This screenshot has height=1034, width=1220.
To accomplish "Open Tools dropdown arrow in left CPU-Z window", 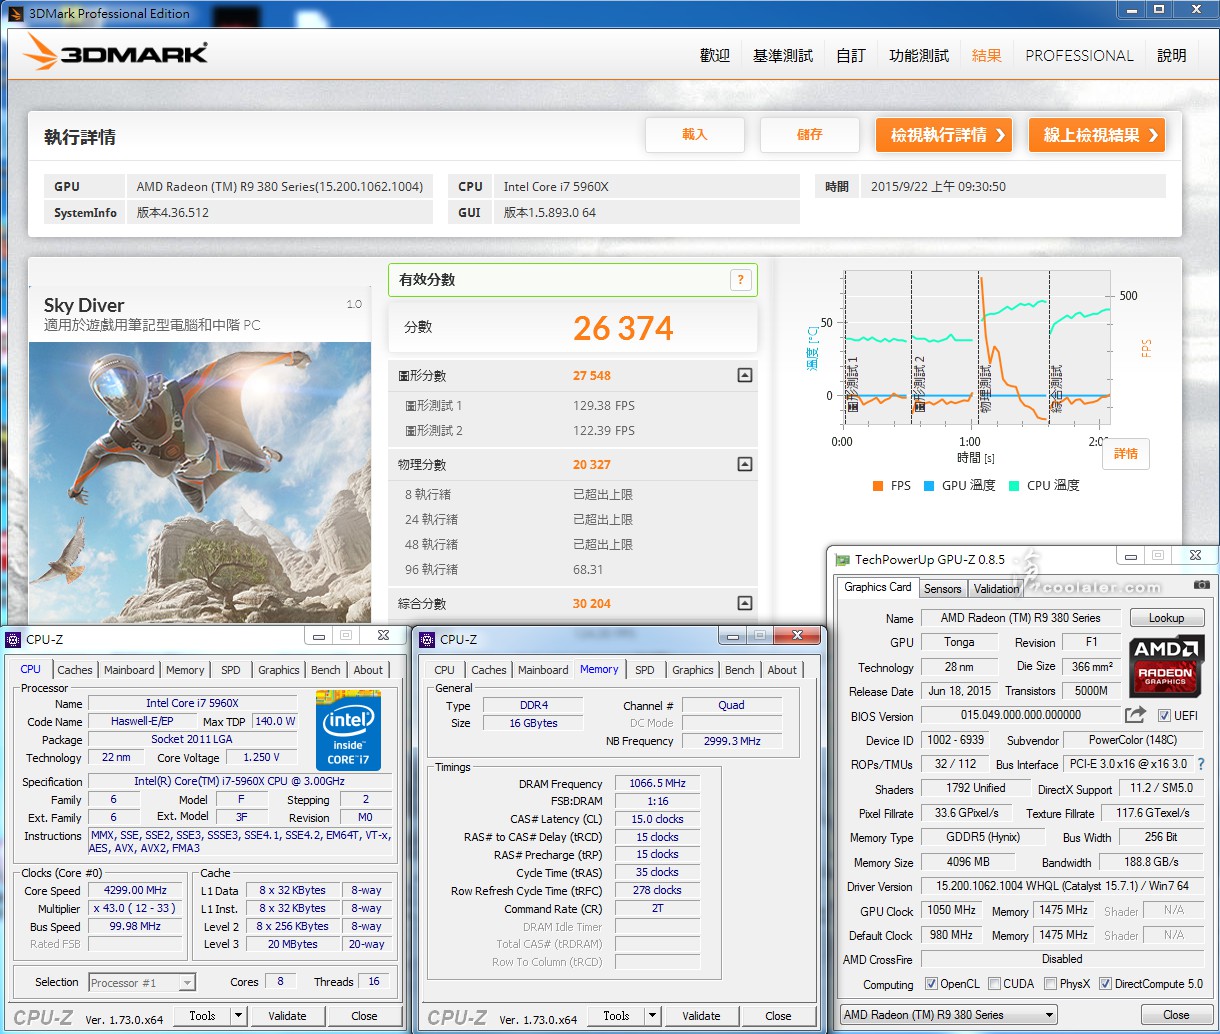I will click(238, 1016).
